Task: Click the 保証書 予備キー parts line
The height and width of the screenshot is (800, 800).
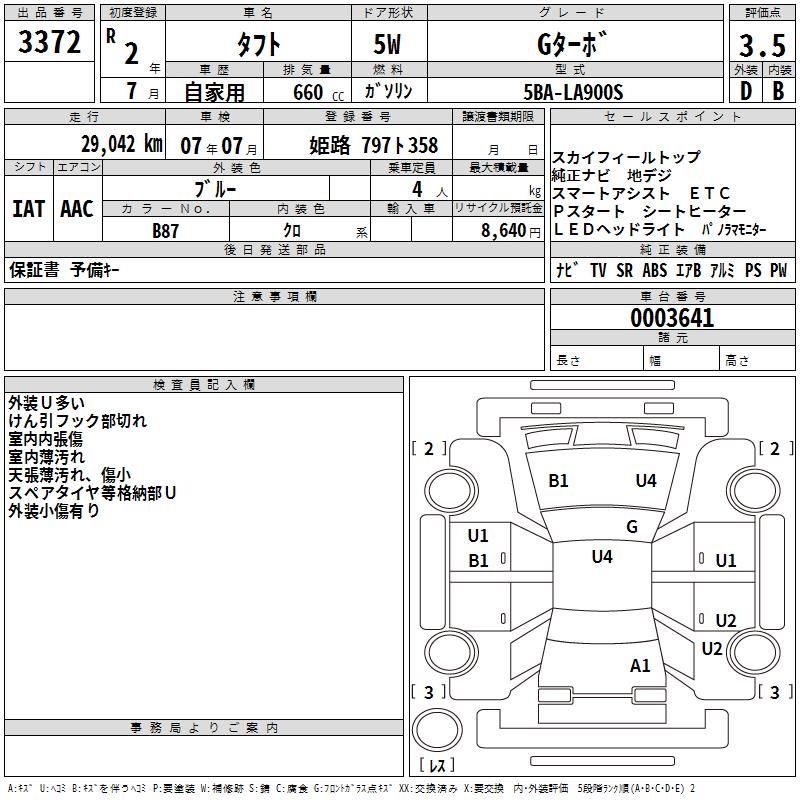Action: pos(64,270)
